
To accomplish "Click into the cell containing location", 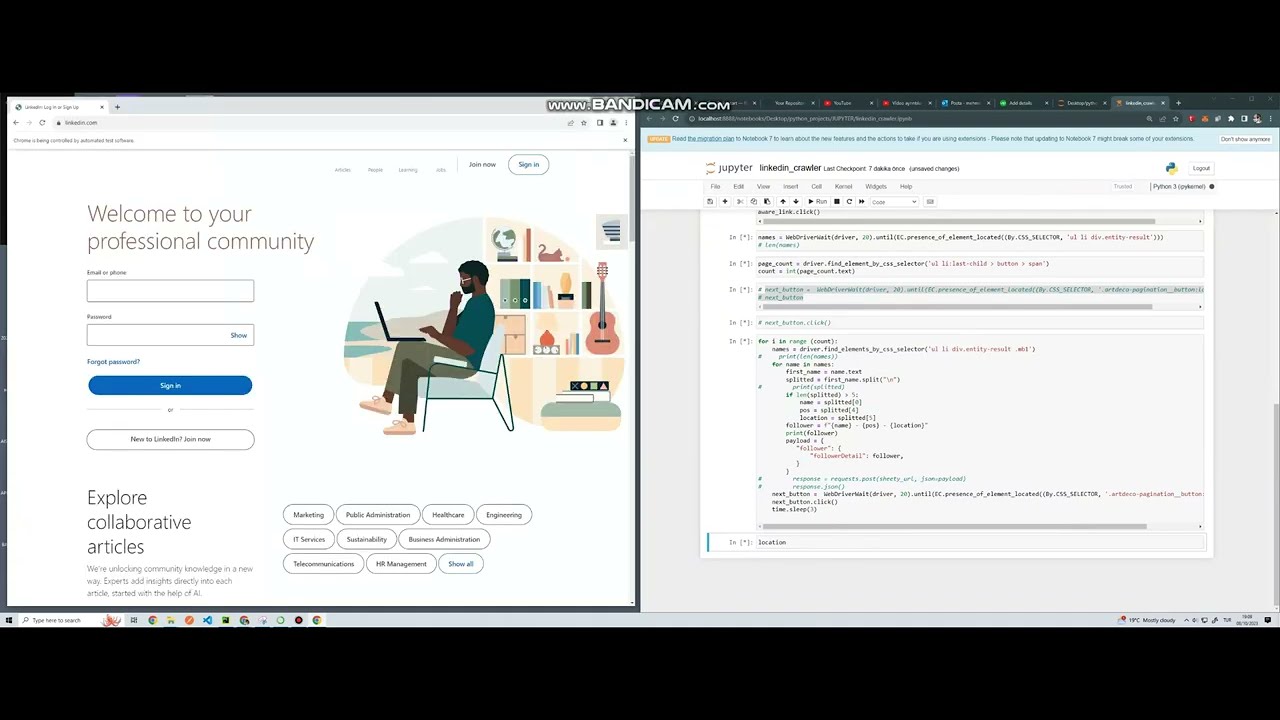I will click(980, 542).
